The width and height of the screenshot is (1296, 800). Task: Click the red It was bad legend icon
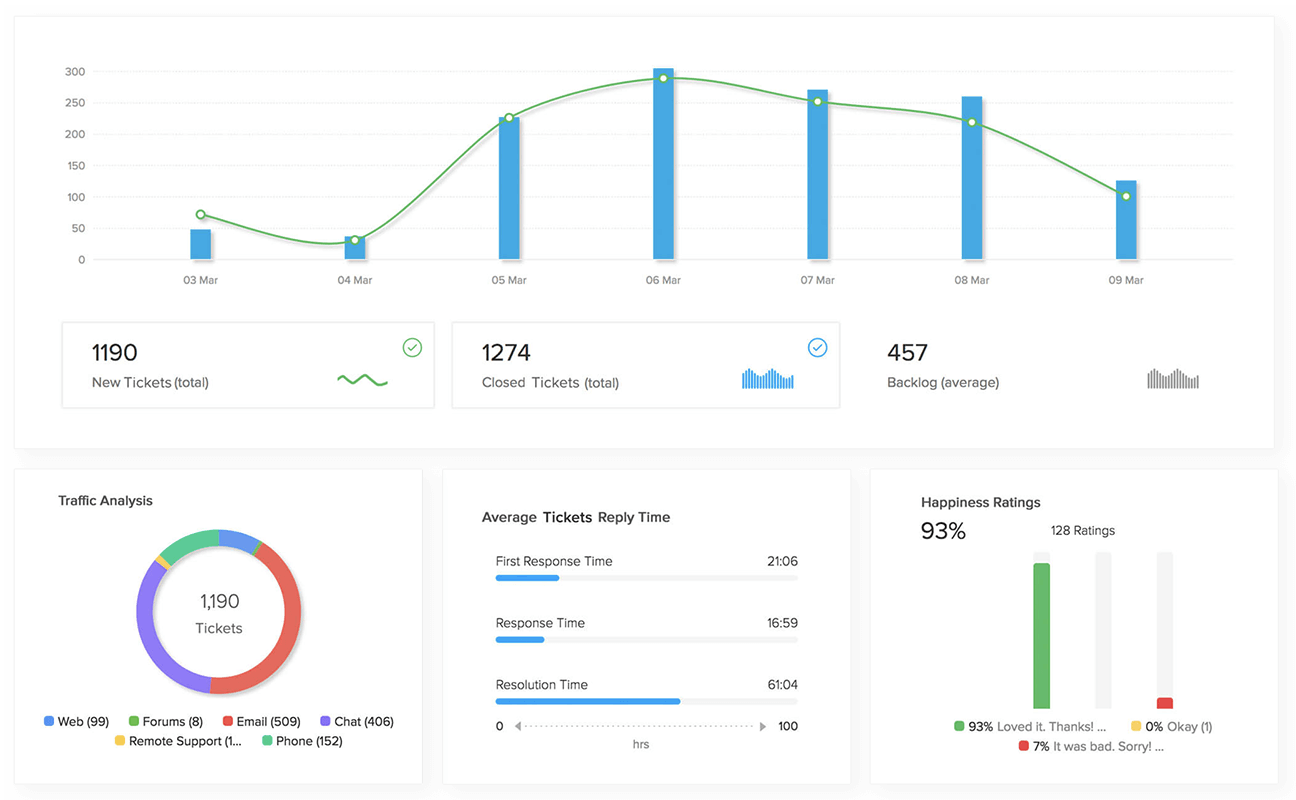(1023, 746)
